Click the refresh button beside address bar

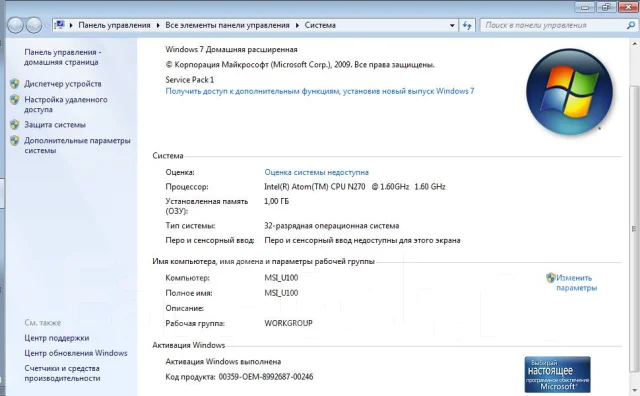coord(467,25)
